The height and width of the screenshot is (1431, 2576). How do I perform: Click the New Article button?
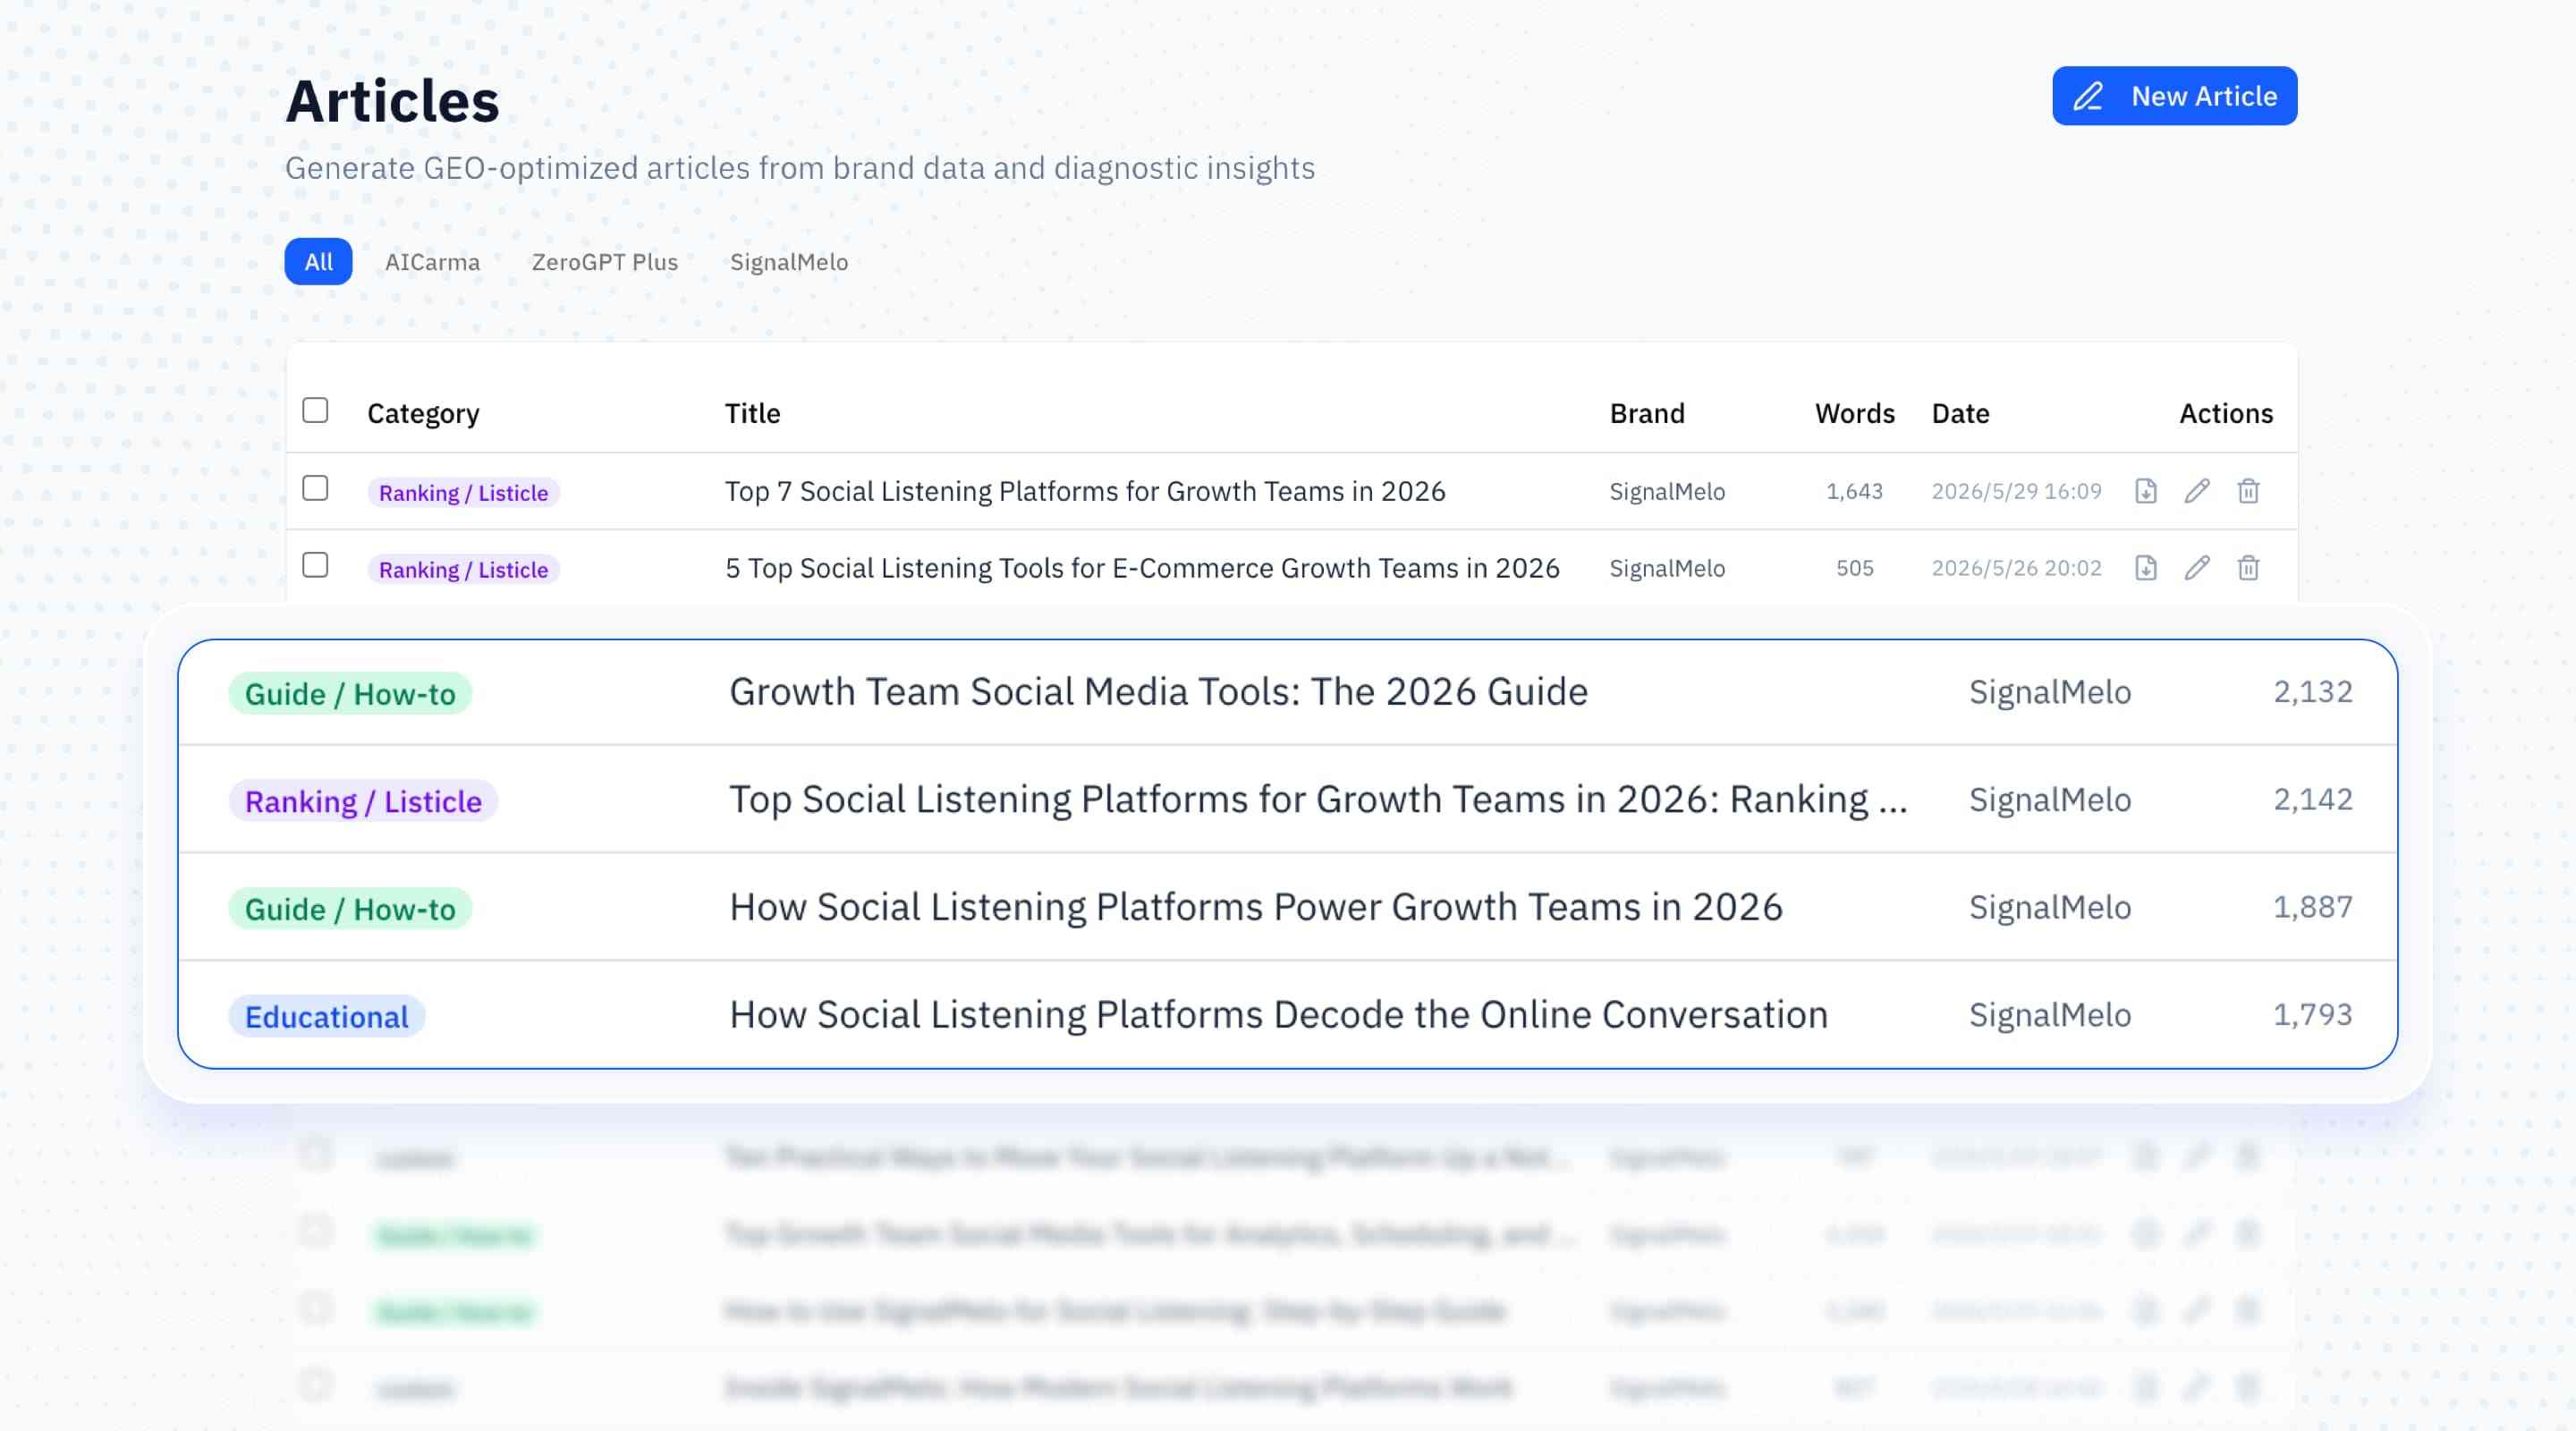coord(2174,96)
